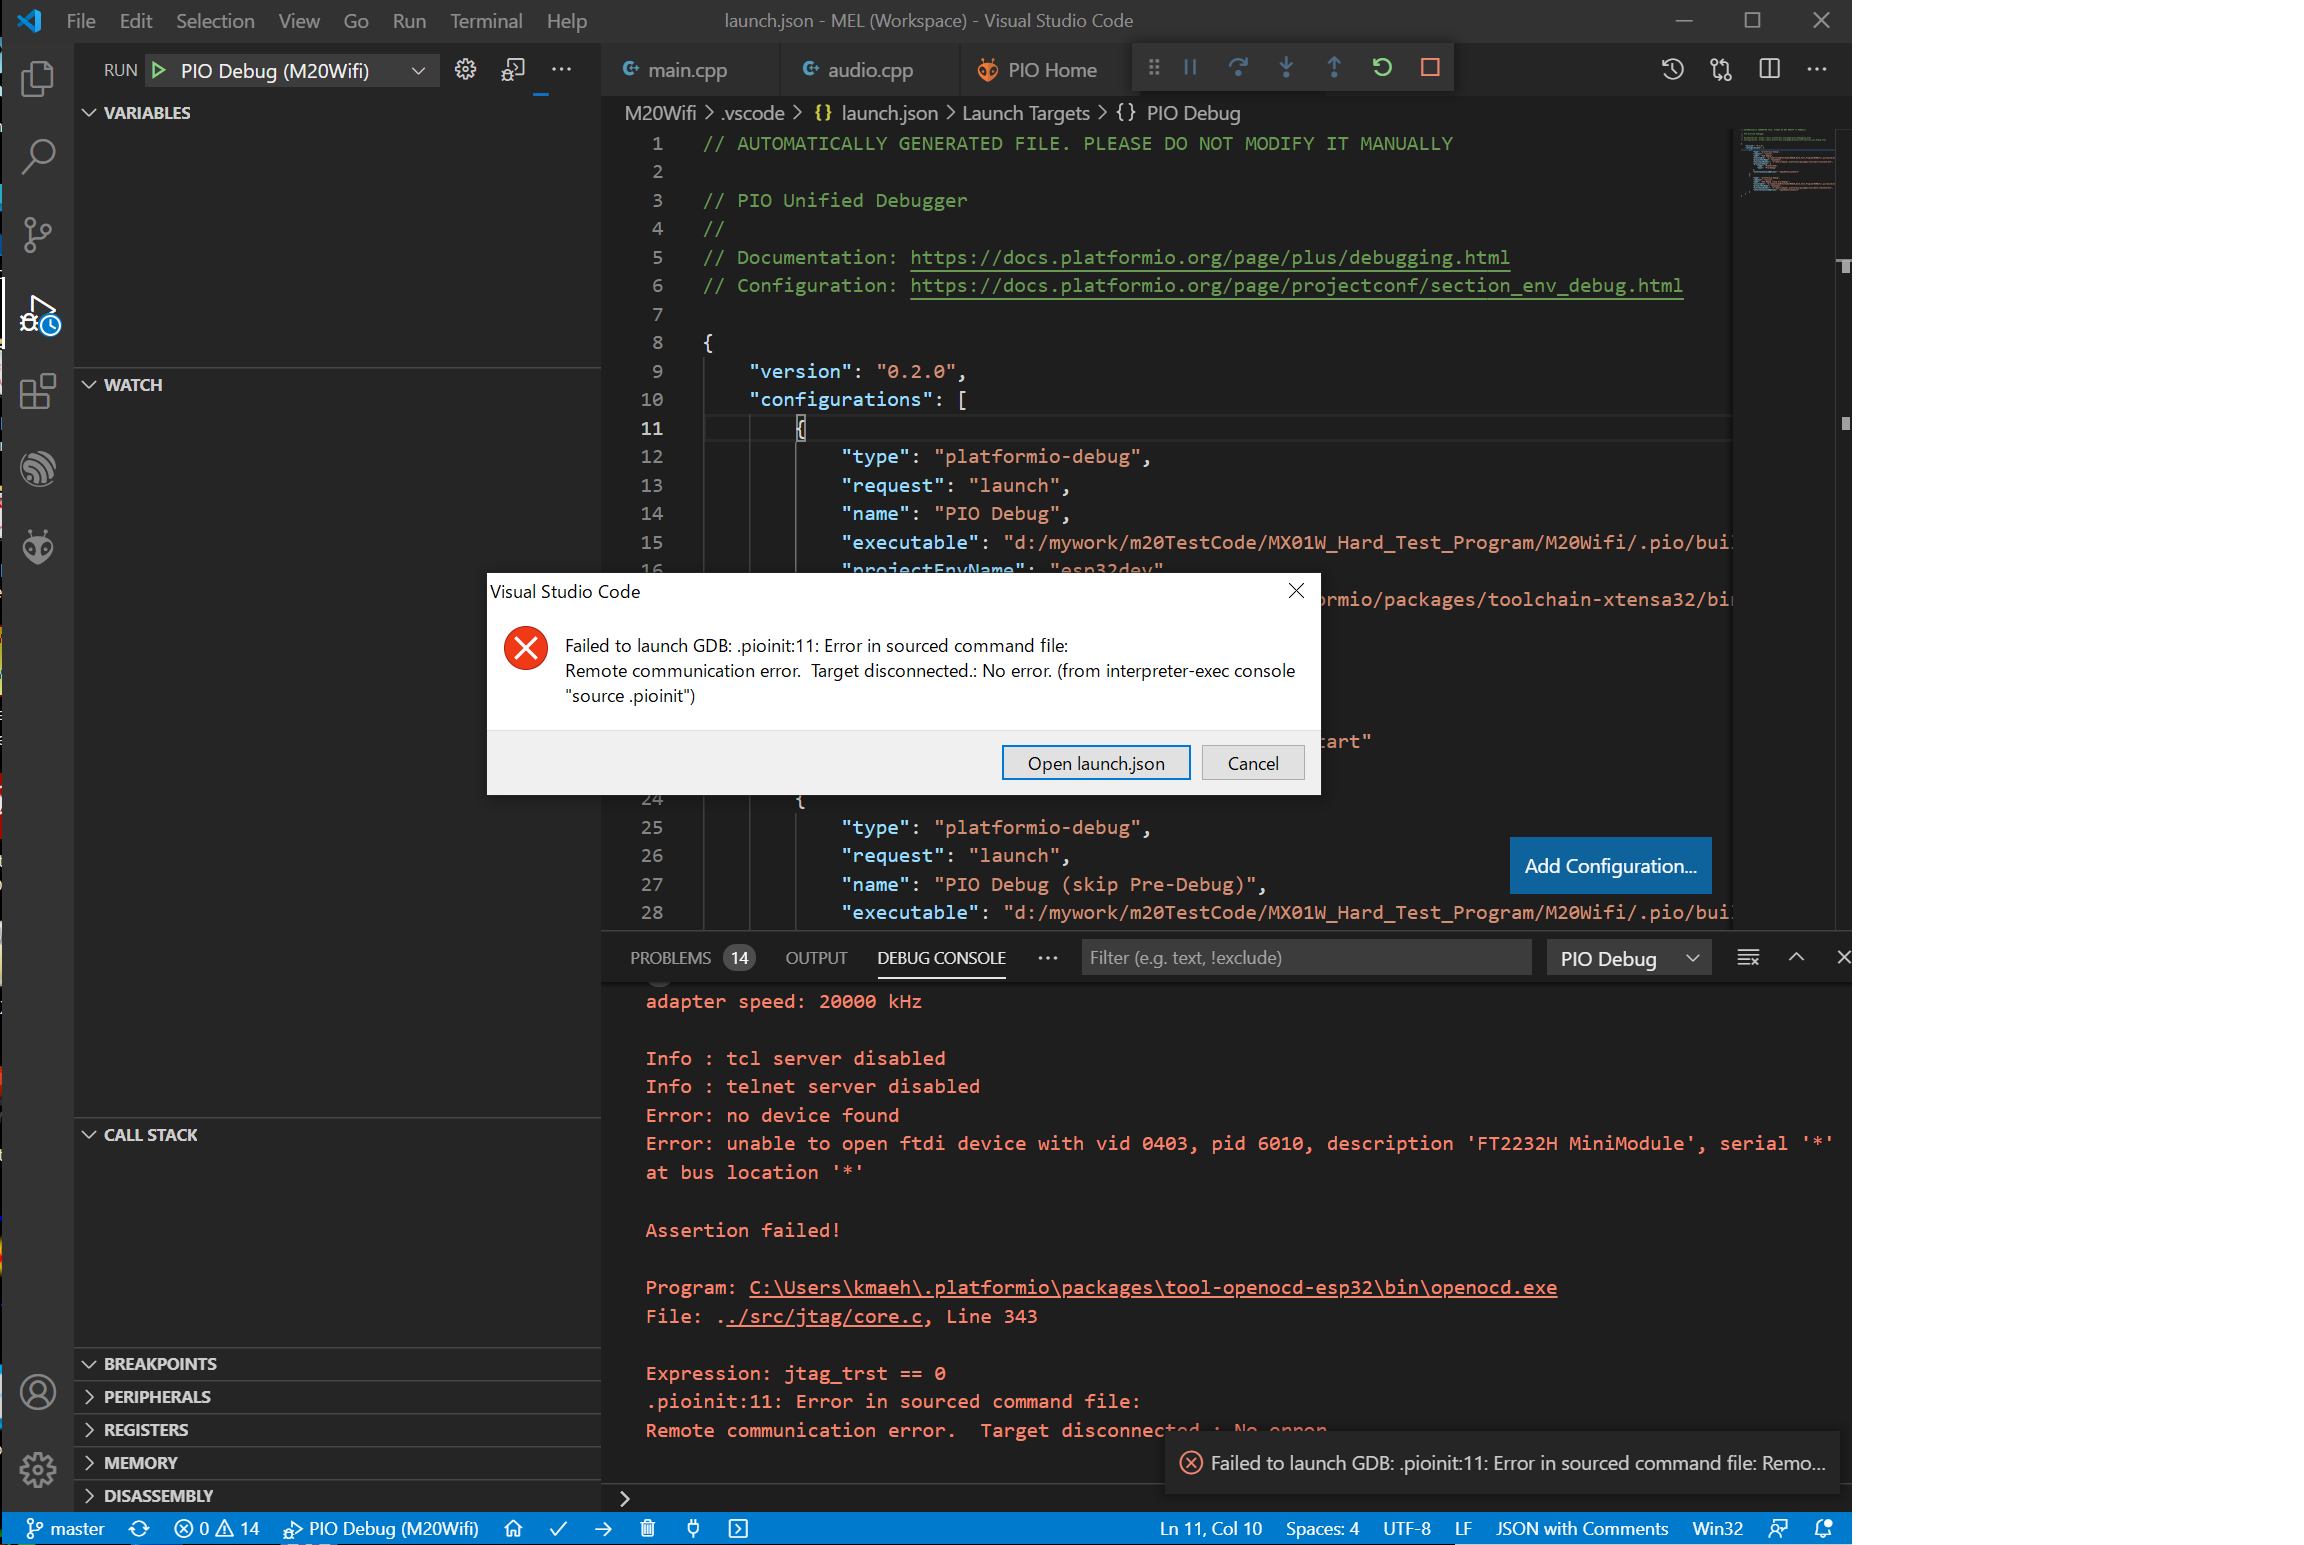Click the trash can icon in status bar
2304x1545 pixels.
click(647, 1528)
